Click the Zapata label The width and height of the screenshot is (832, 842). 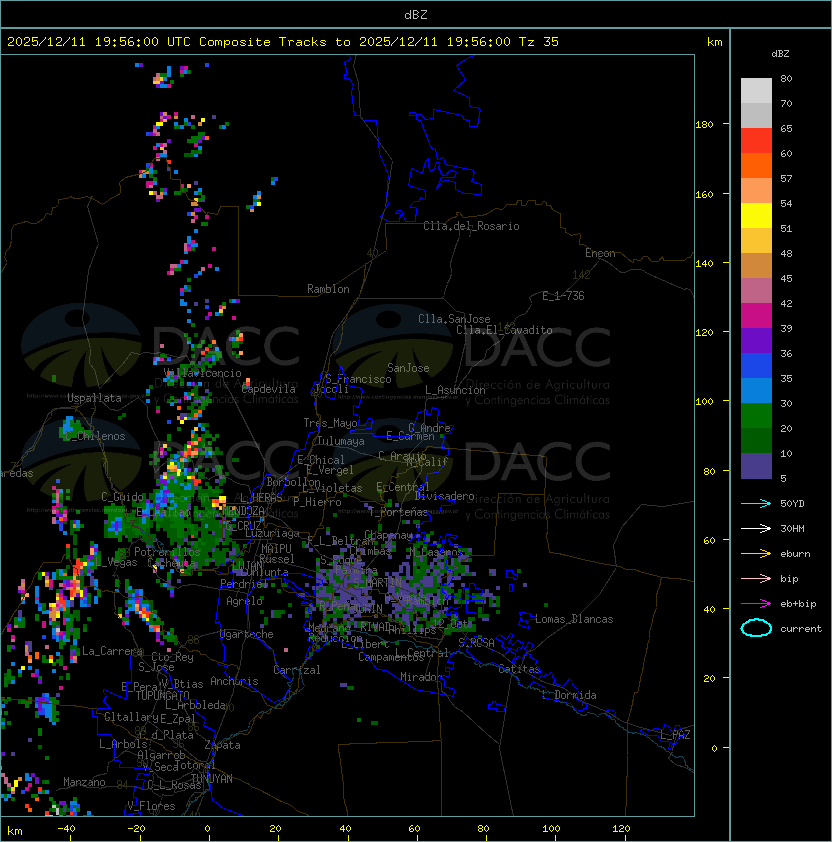coord(222,745)
